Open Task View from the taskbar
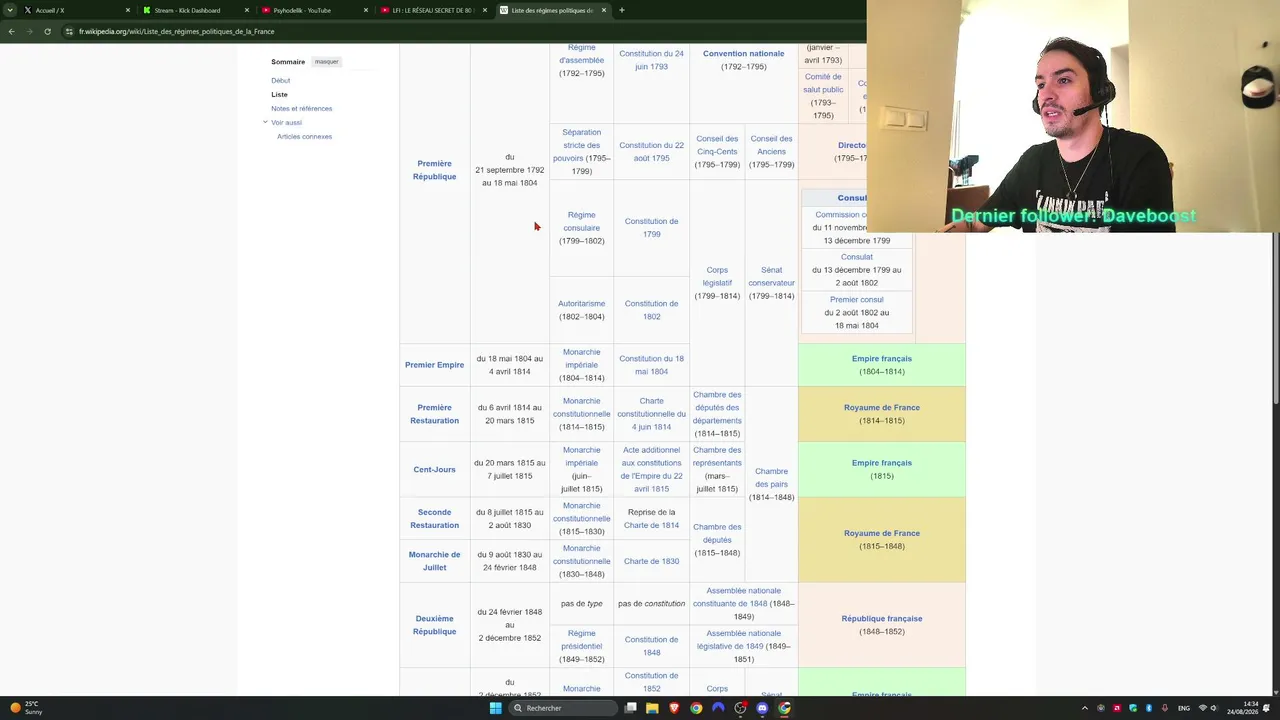1280x720 pixels. tap(630, 708)
